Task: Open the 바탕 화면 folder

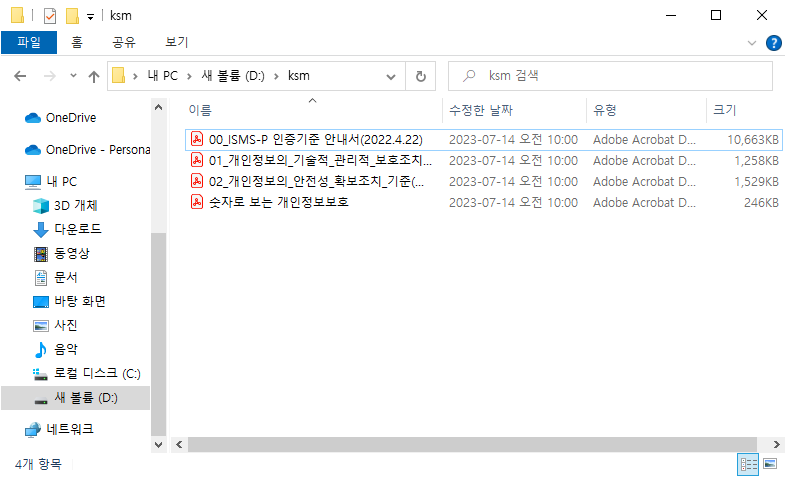Action: 69,302
